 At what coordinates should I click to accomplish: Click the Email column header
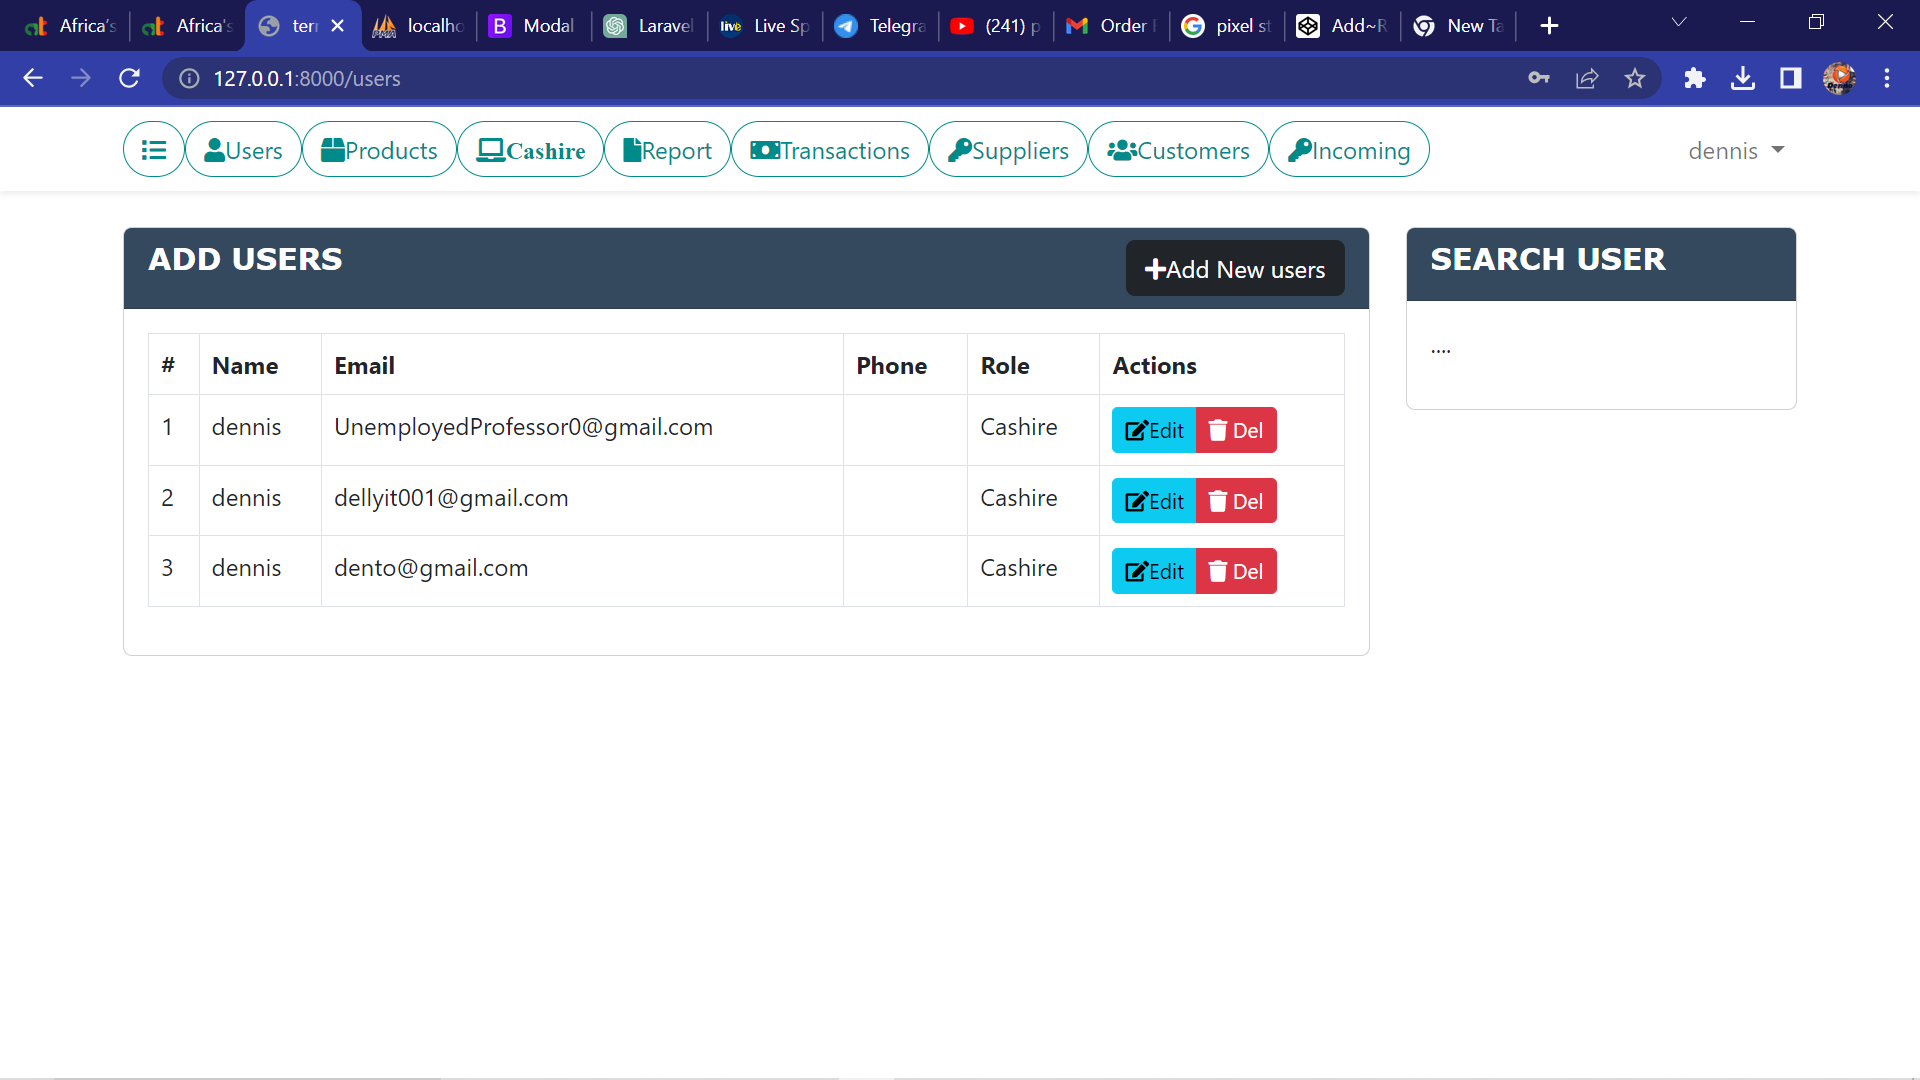coord(582,365)
